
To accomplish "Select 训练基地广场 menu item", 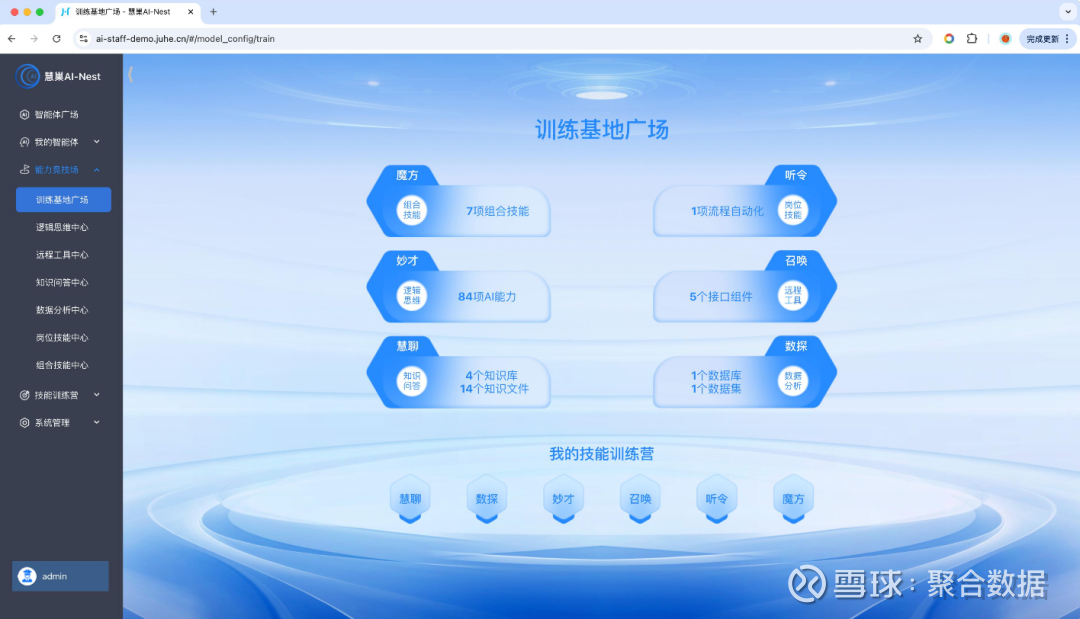I will tap(63, 200).
